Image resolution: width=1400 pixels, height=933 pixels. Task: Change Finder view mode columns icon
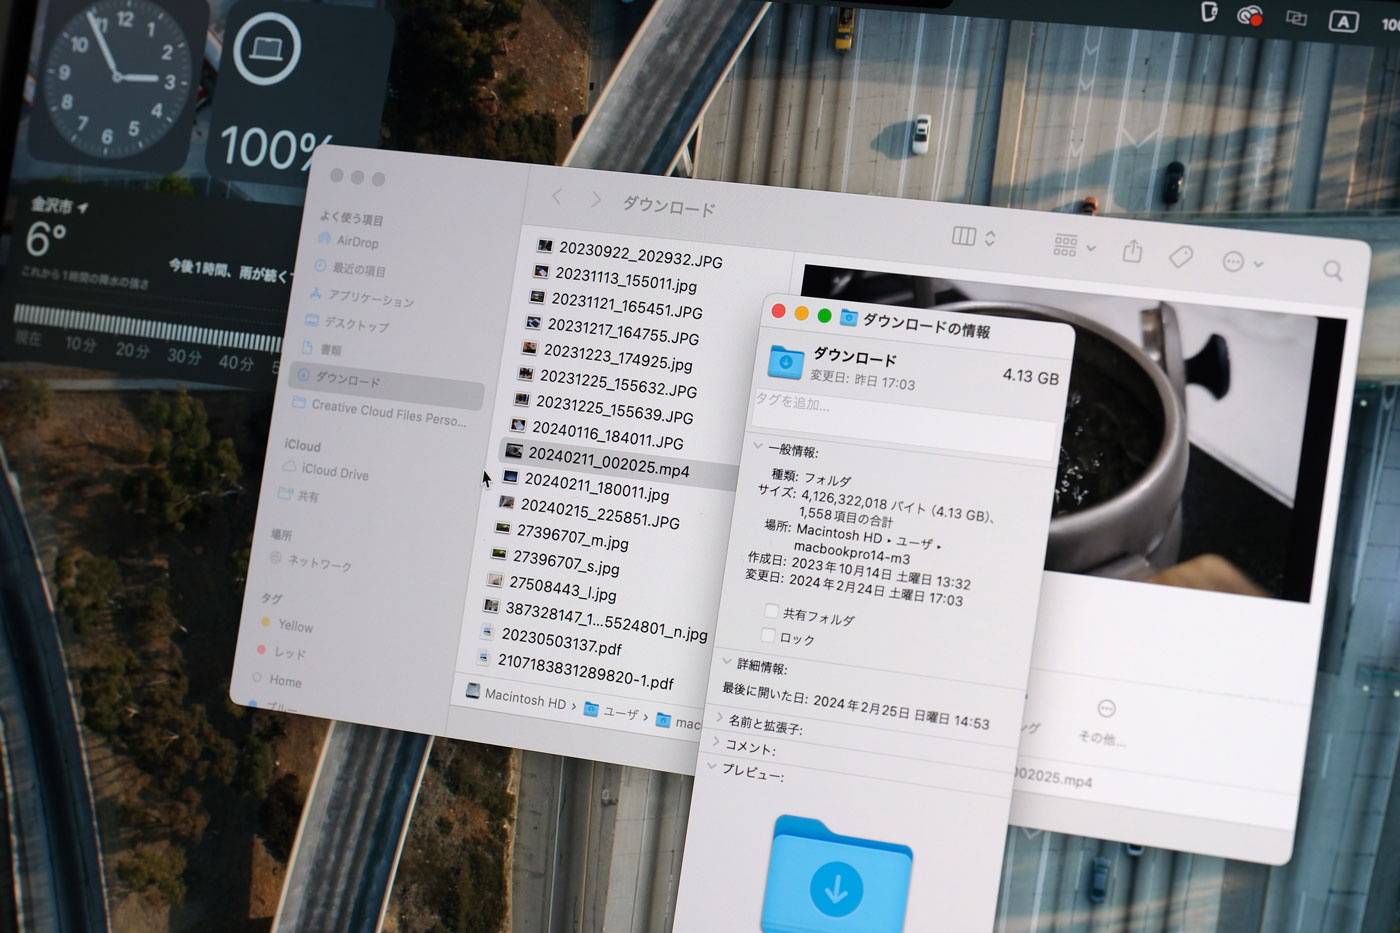973,237
